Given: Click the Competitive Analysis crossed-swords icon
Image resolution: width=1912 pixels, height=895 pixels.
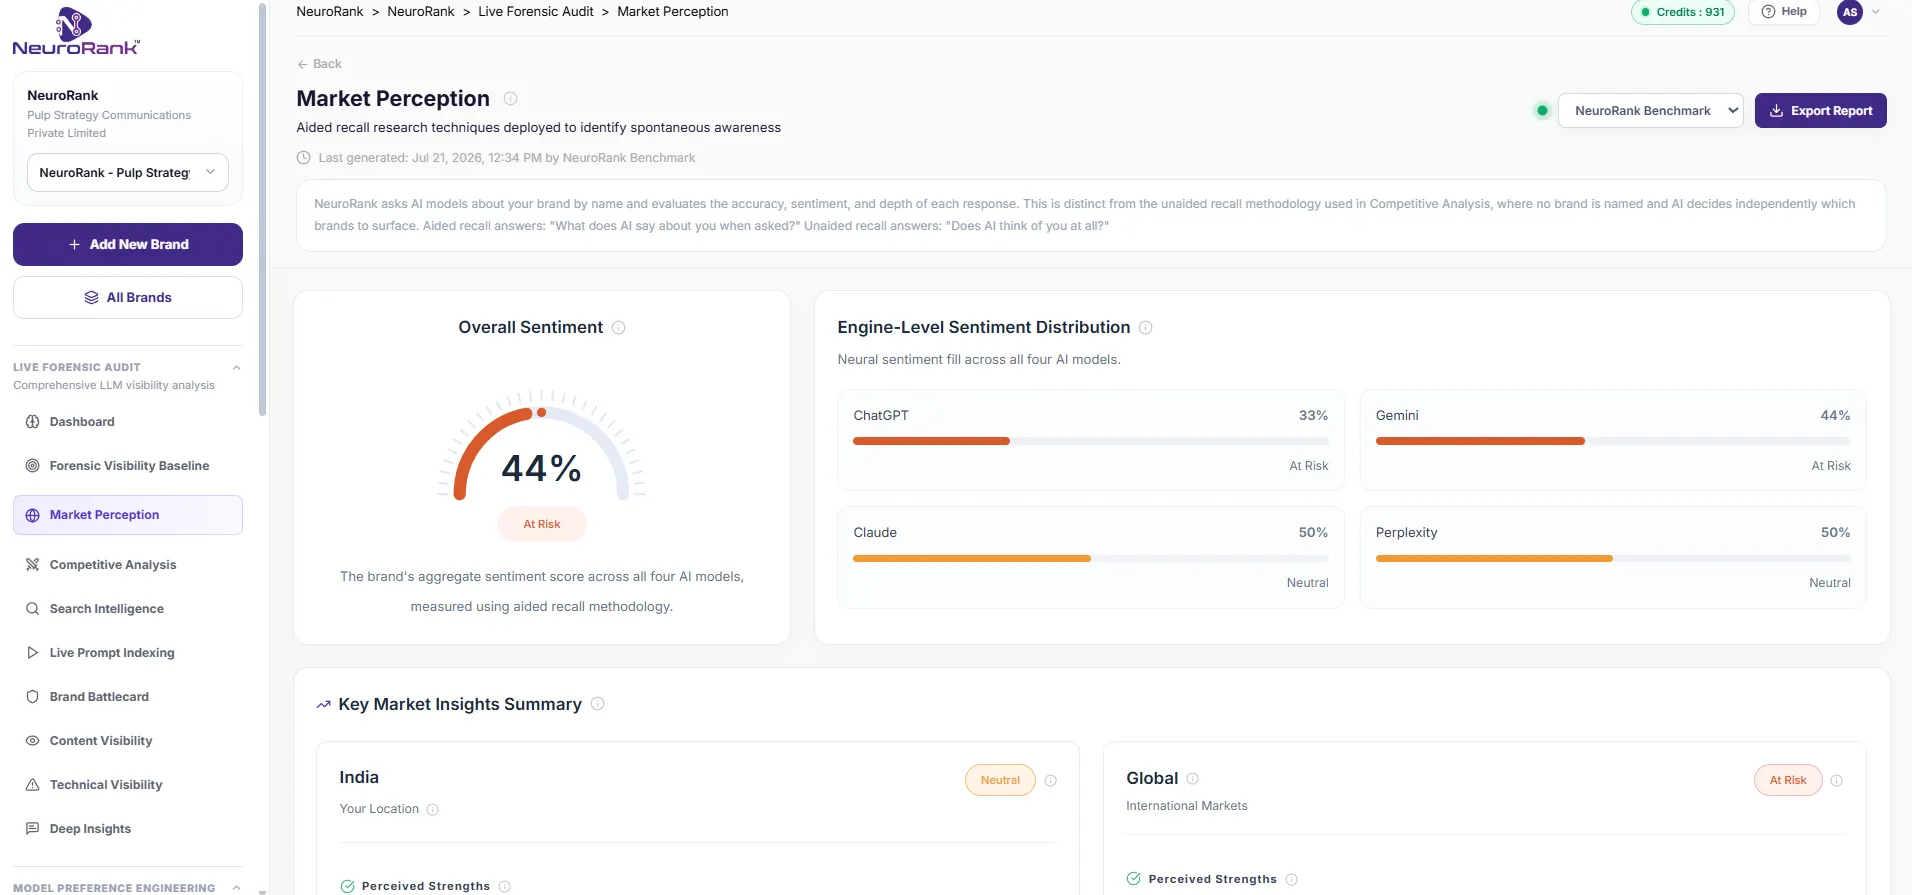Looking at the screenshot, I should coord(32,565).
